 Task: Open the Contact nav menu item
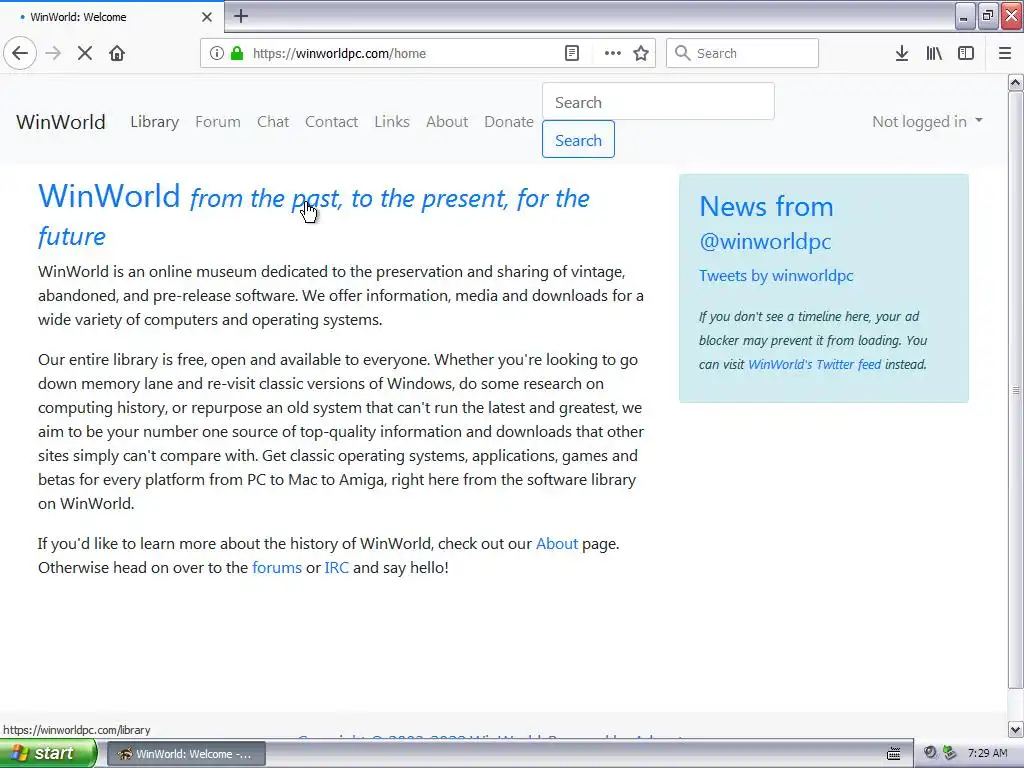click(x=331, y=121)
